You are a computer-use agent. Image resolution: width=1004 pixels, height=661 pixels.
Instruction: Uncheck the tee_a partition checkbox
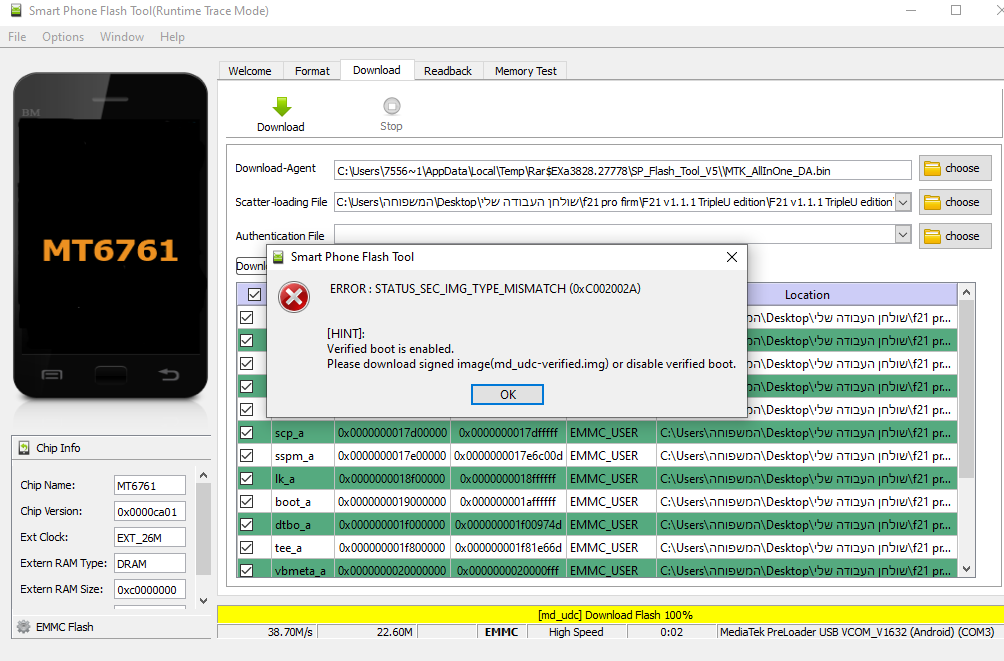[247, 548]
